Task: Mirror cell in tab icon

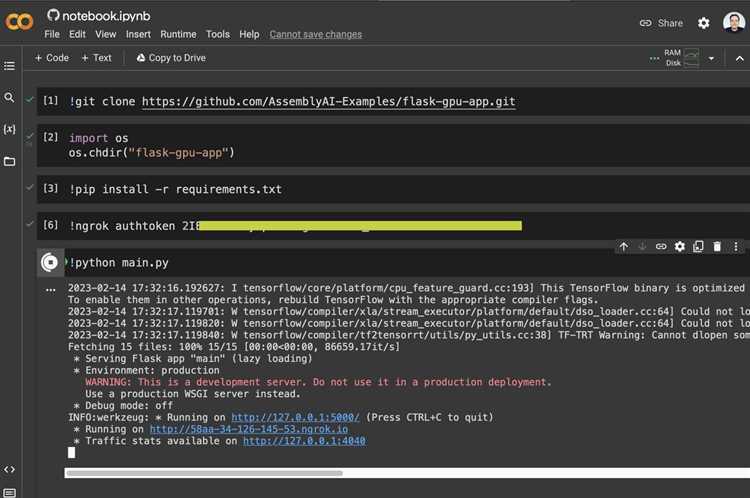Action: pyautogui.click(x=698, y=246)
